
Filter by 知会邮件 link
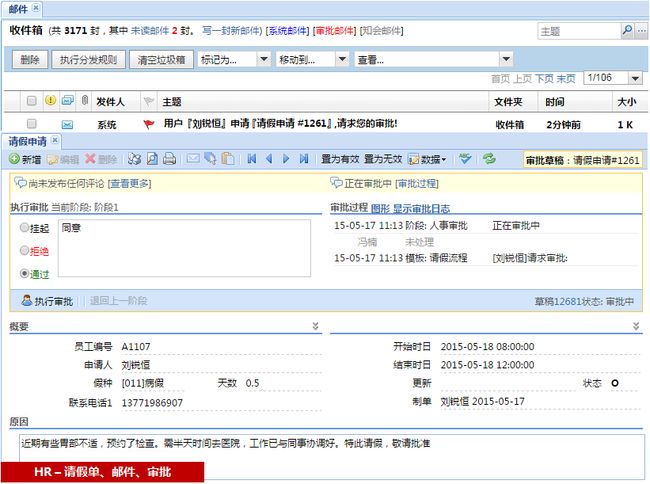[382, 30]
